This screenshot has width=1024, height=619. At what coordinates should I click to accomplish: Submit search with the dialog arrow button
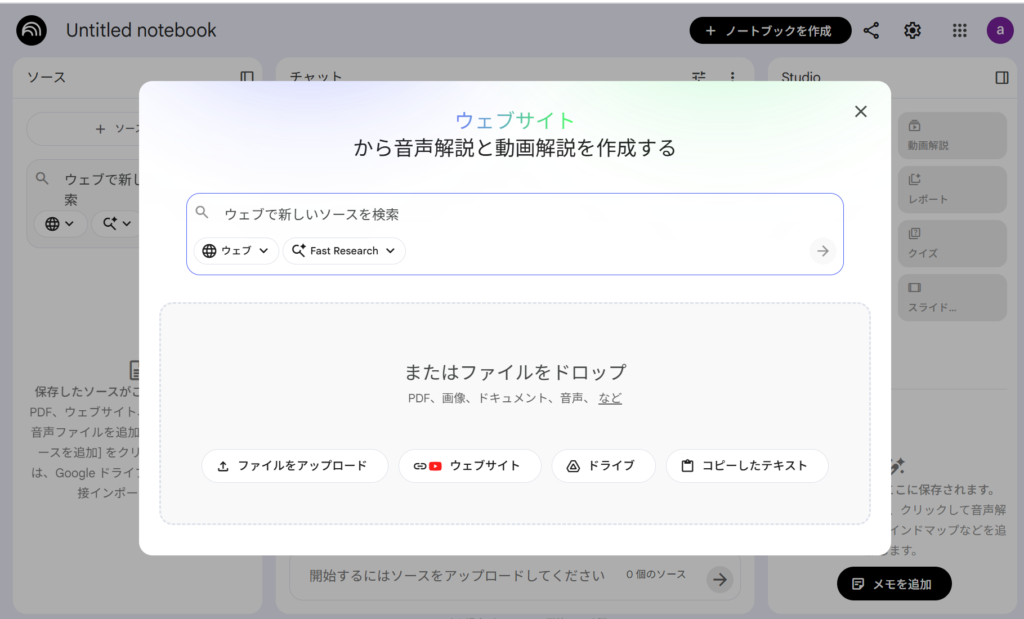823,251
